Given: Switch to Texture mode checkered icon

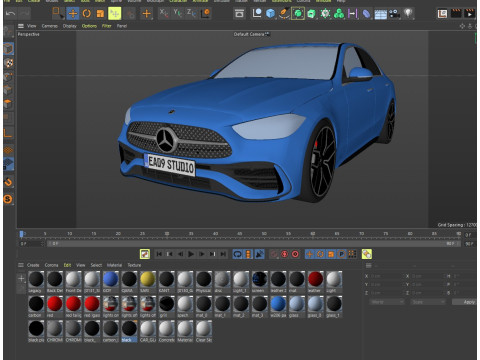Looking at the screenshot, I should point(9,63).
